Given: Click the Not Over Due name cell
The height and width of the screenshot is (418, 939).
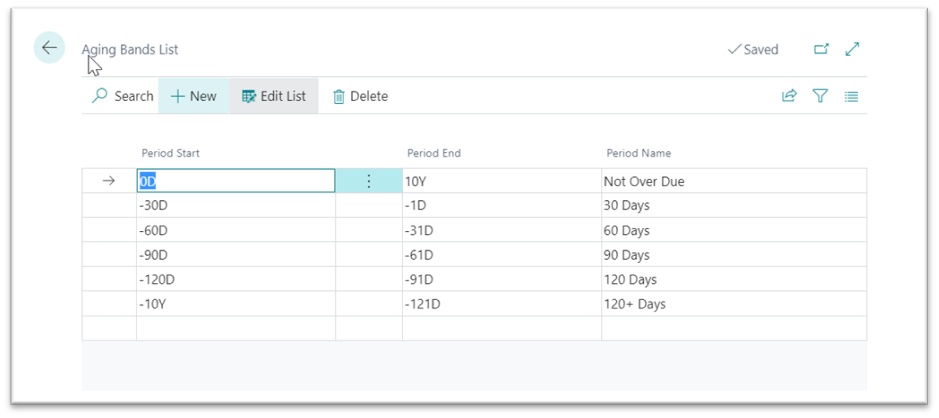Looking at the screenshot, I should tap(734, 181).
